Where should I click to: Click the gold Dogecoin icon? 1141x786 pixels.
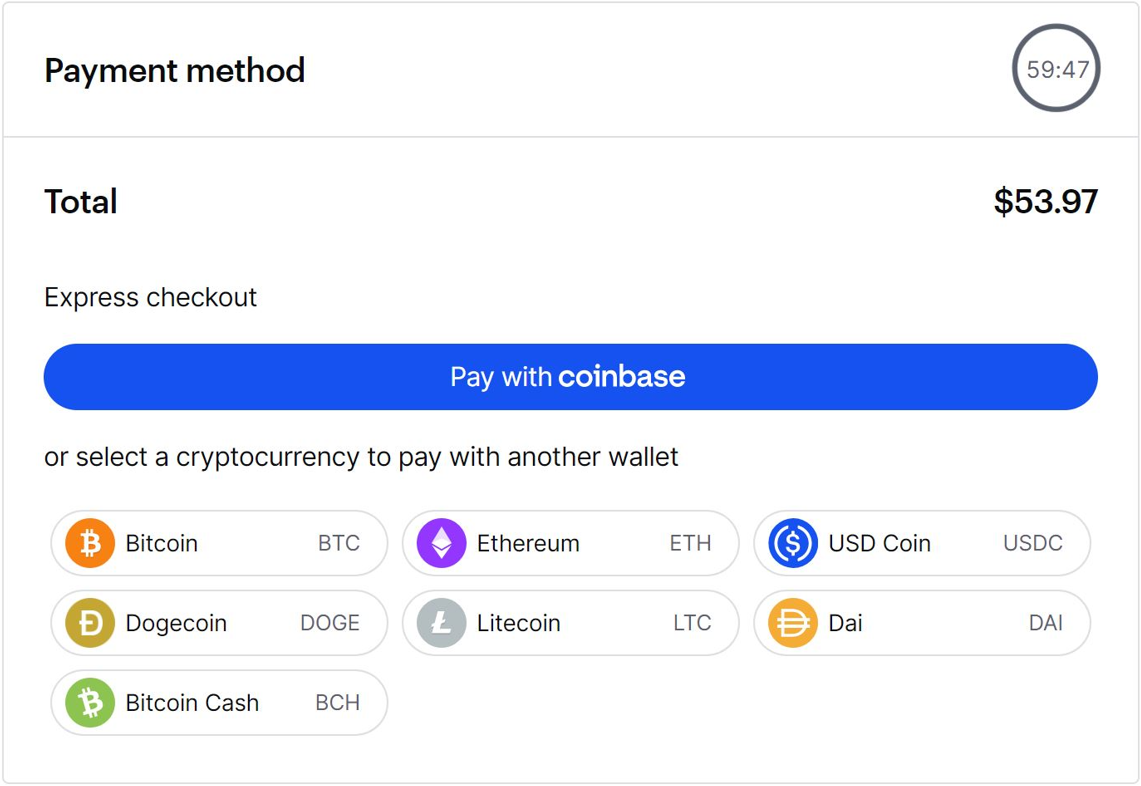90,623
